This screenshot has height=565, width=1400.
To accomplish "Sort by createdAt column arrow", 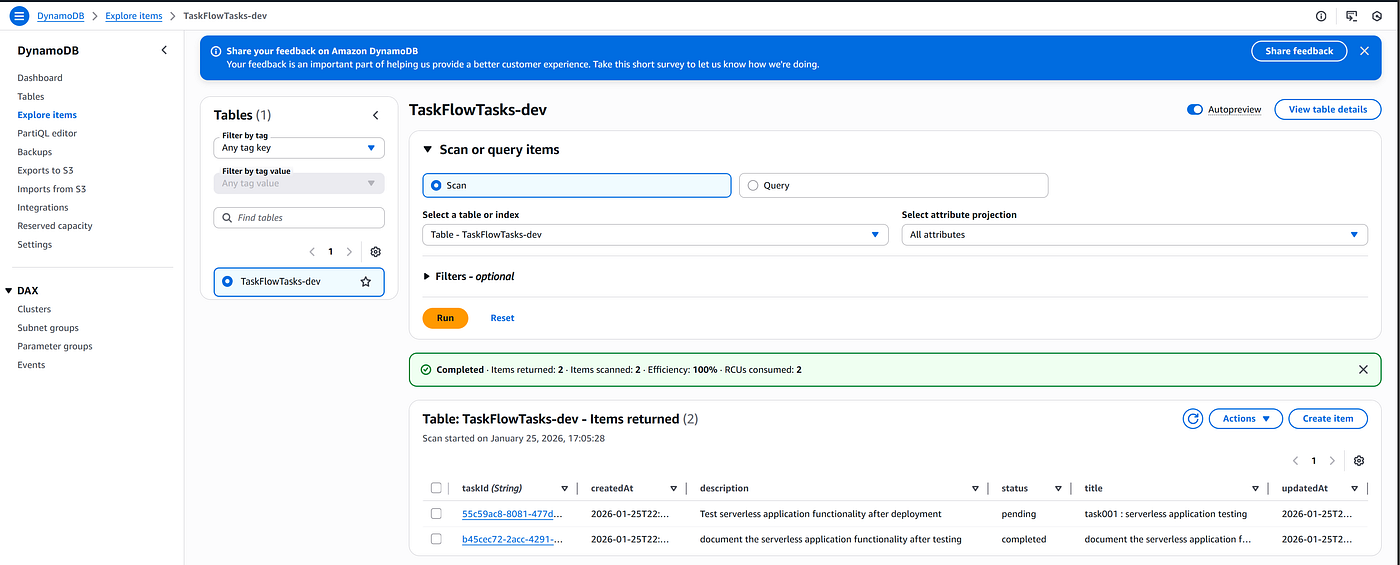I will tap(673, 488).
